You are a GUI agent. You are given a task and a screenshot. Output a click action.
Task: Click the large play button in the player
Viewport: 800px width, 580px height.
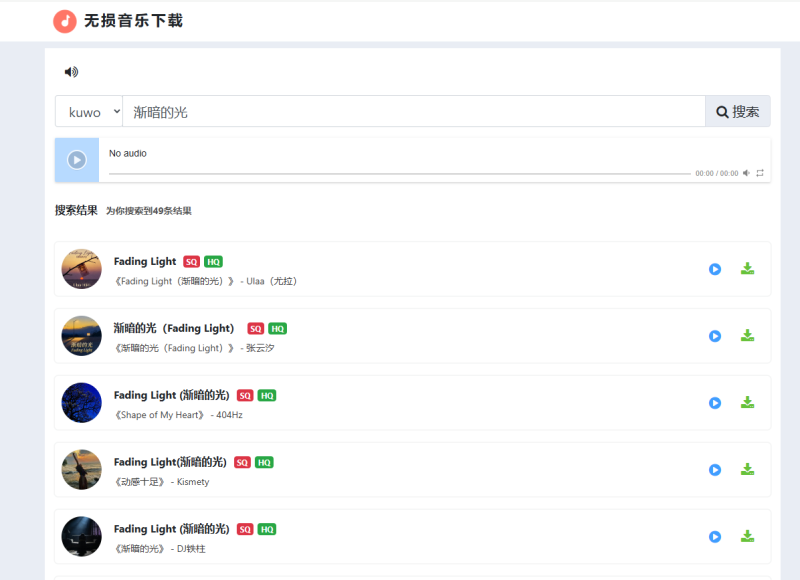click(76, 160)
